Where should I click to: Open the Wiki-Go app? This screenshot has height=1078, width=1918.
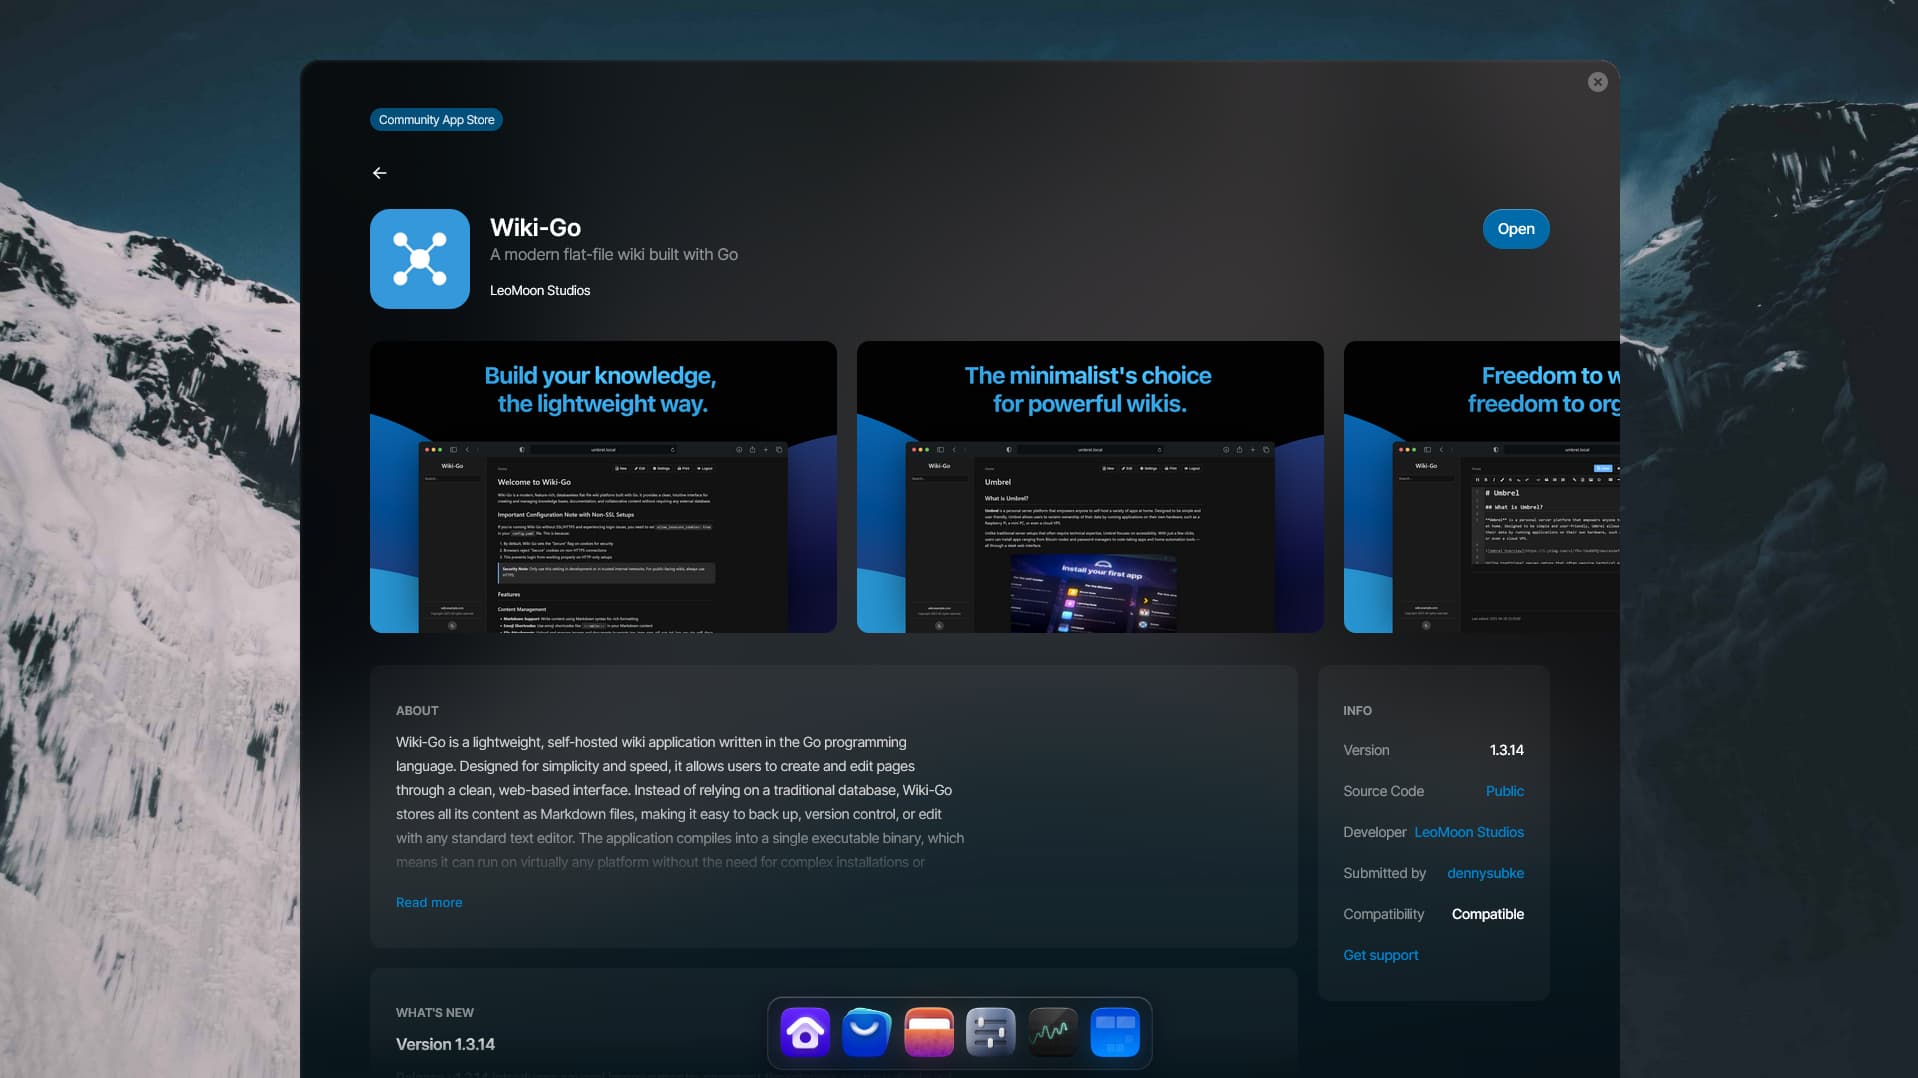tap(1516, 229)
